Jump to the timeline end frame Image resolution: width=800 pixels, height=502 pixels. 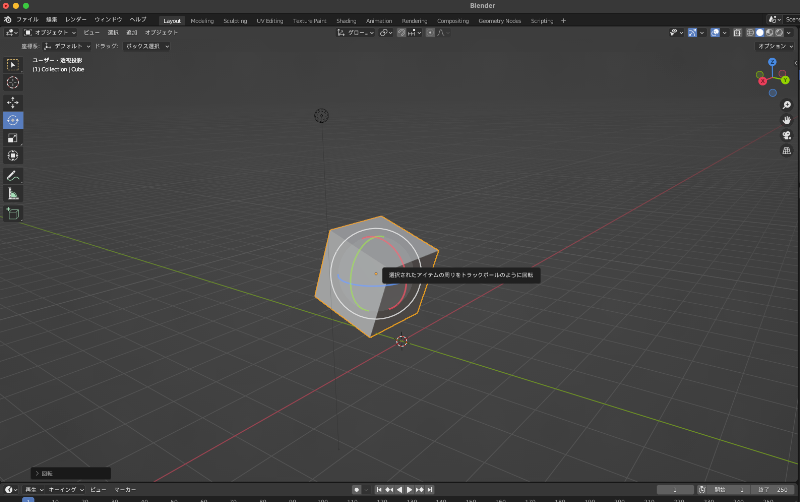(430, 490)
